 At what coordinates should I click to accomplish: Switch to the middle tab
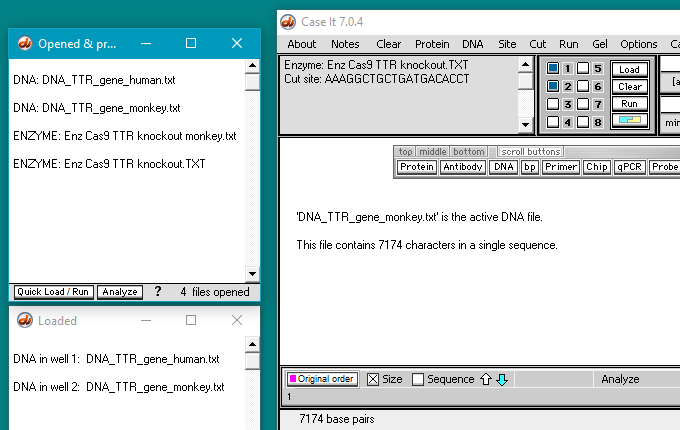[432, 152]
